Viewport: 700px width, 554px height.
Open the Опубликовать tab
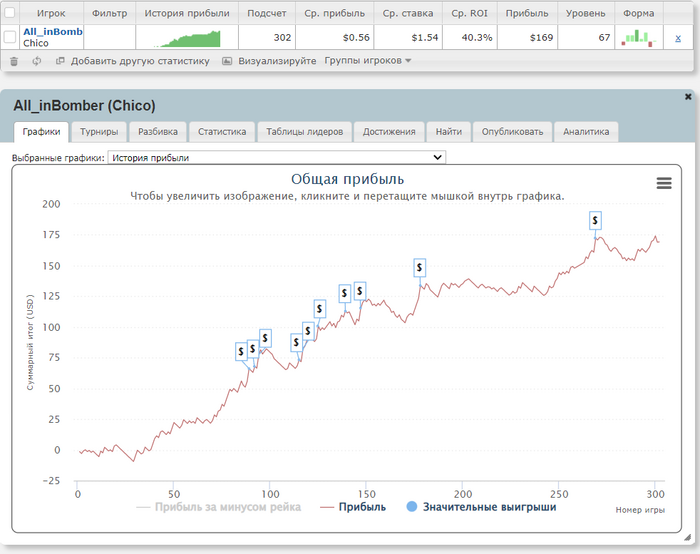click(x=512, y=132)
